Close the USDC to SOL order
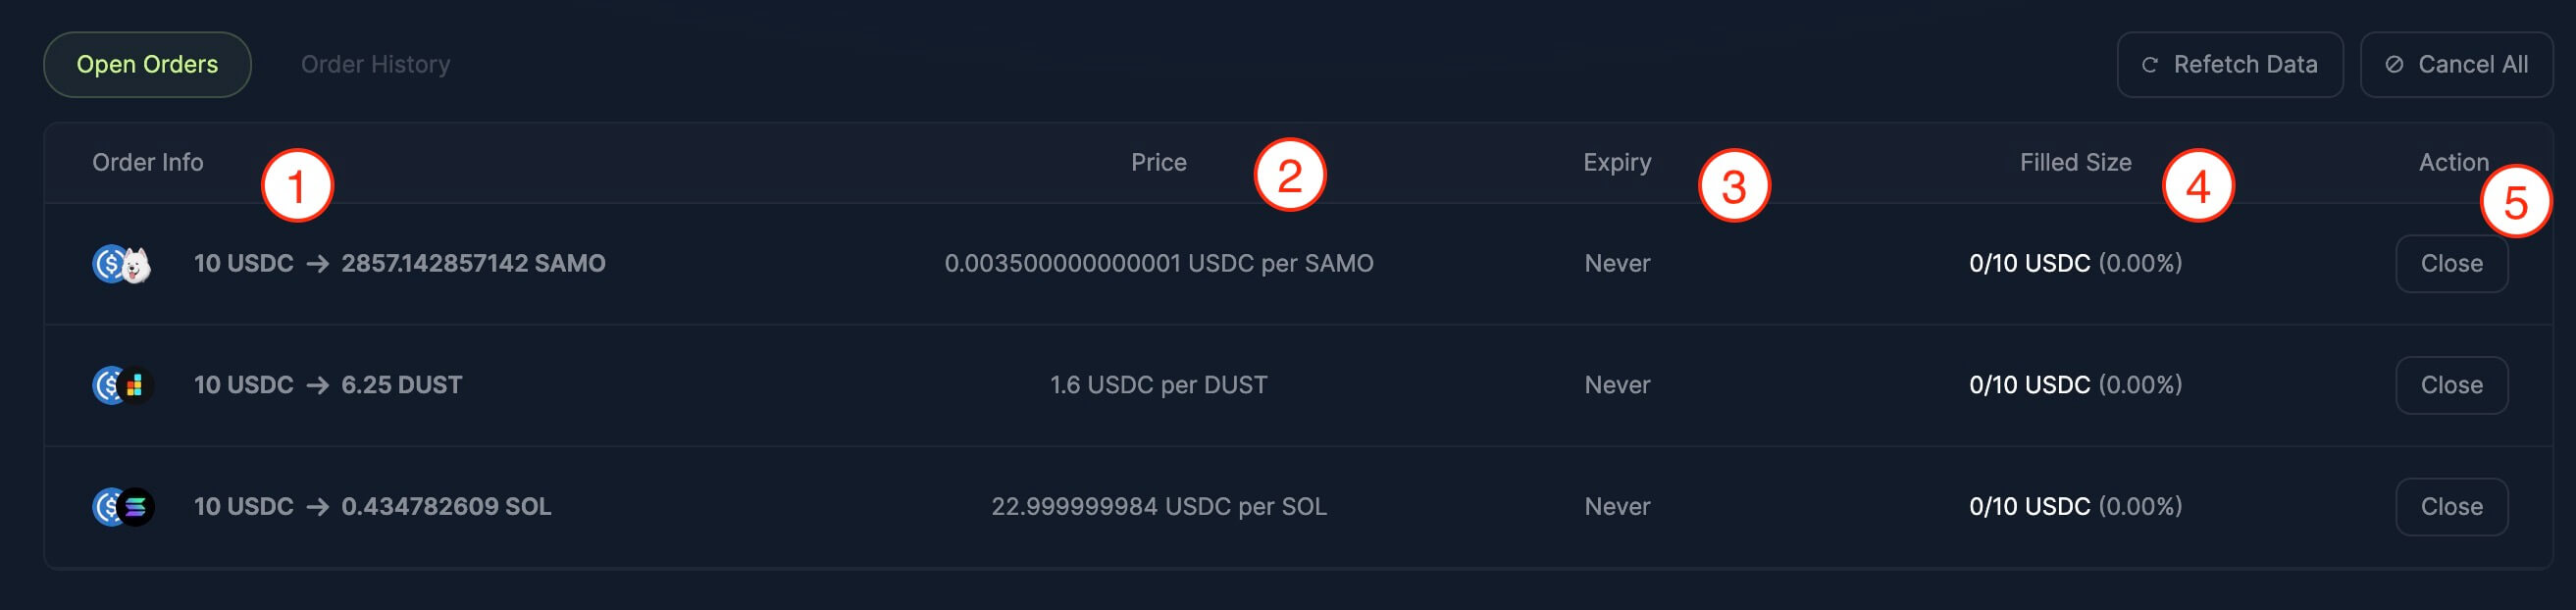The width and height of the screenshot is (2576, 610). [x=2450, y=507]
